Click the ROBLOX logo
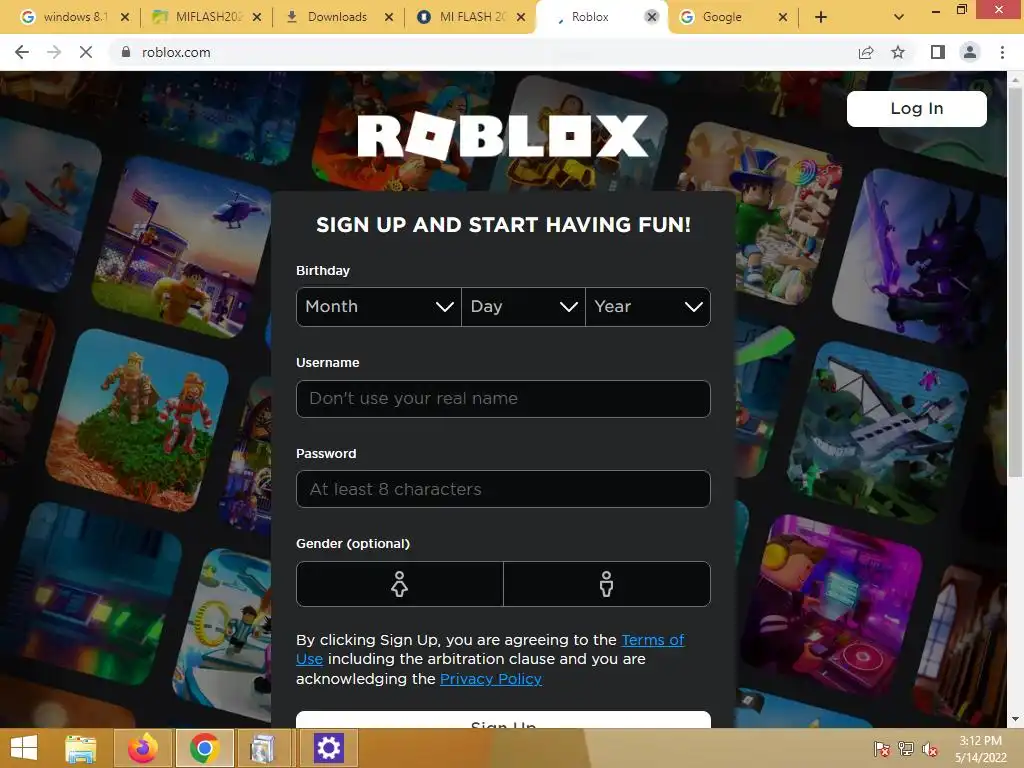The width and height of the screenshot is (1024, 768). (503, 136)
